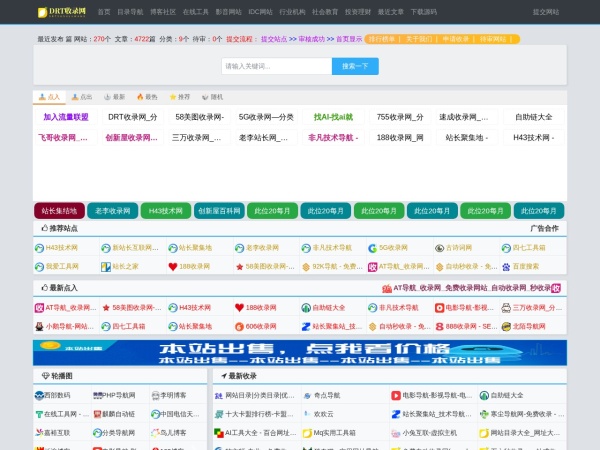This screenshot has height=450, width=600.
Task: Click the dark red 站长集结地 button
Action: [59, 211]
